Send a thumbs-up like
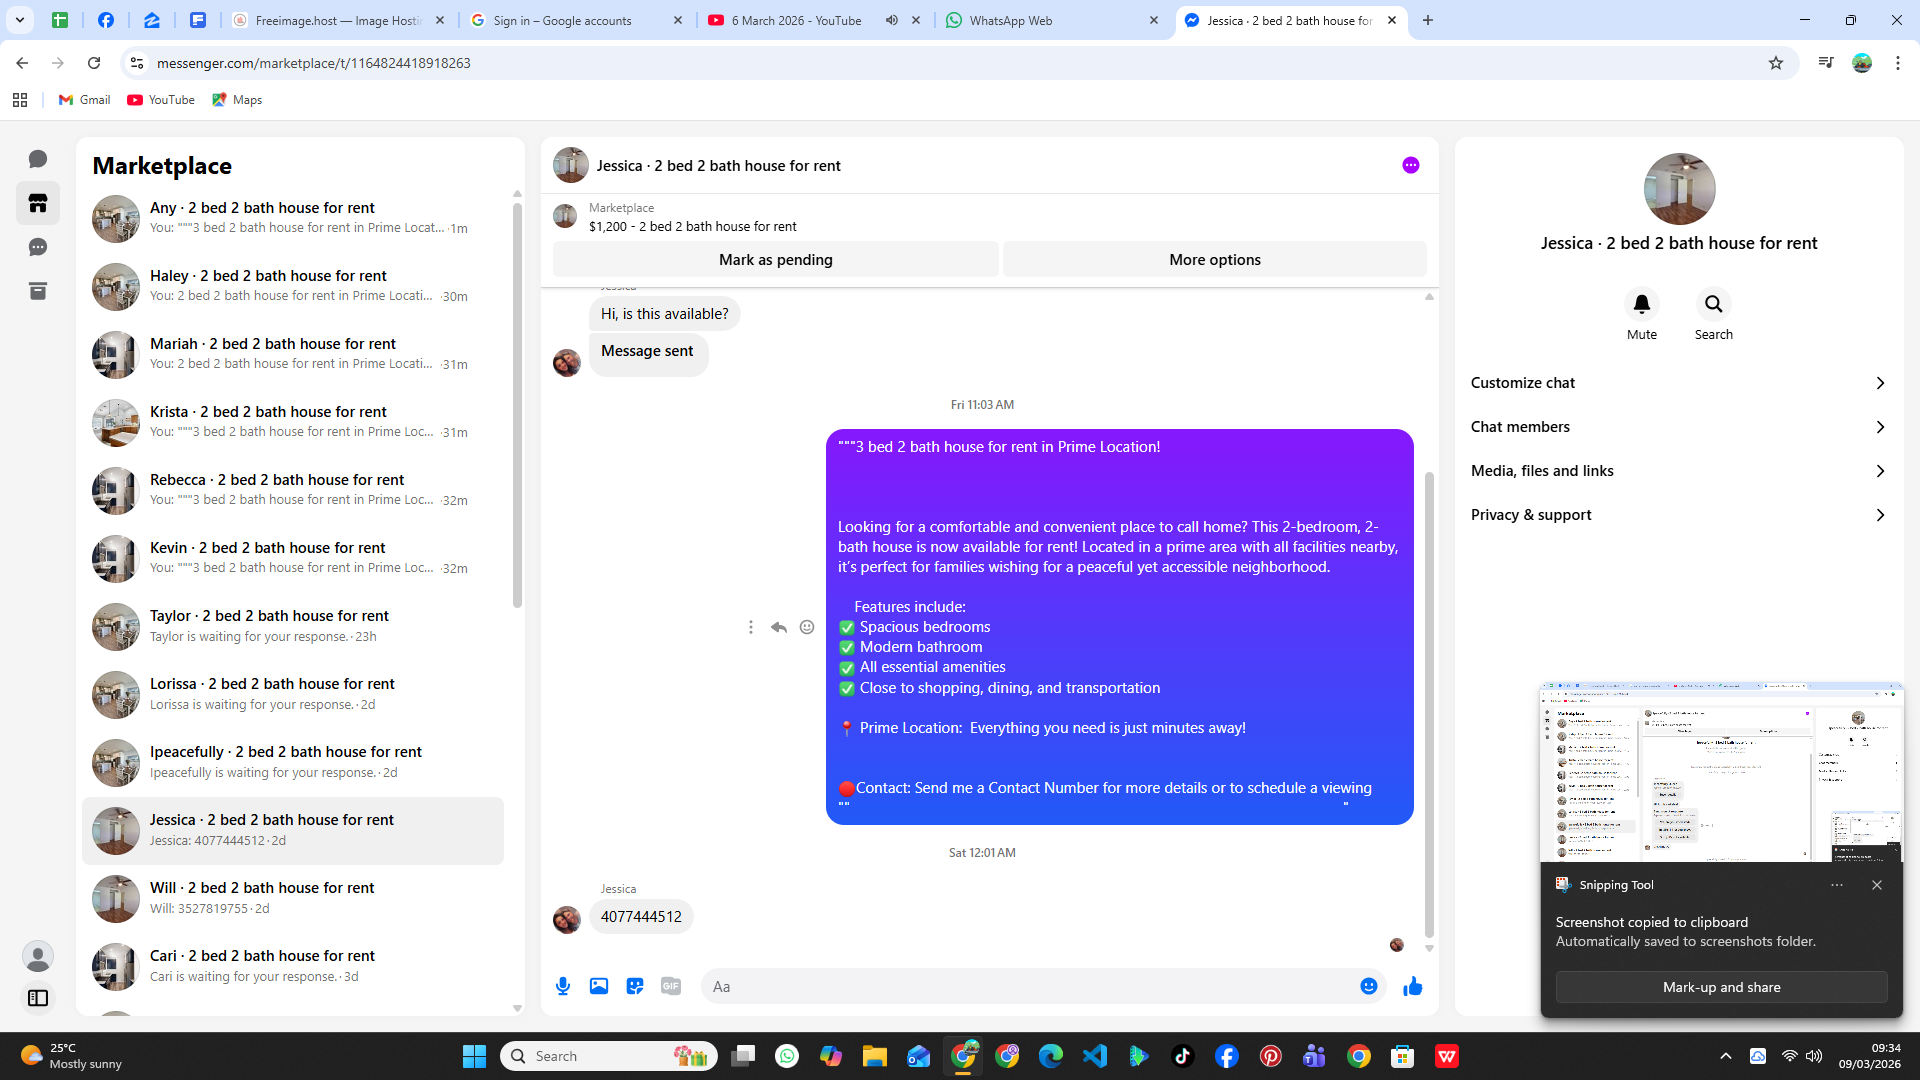Image resolution: width=1920 pixels, height=1080 pixels. tap(1412, 987)
